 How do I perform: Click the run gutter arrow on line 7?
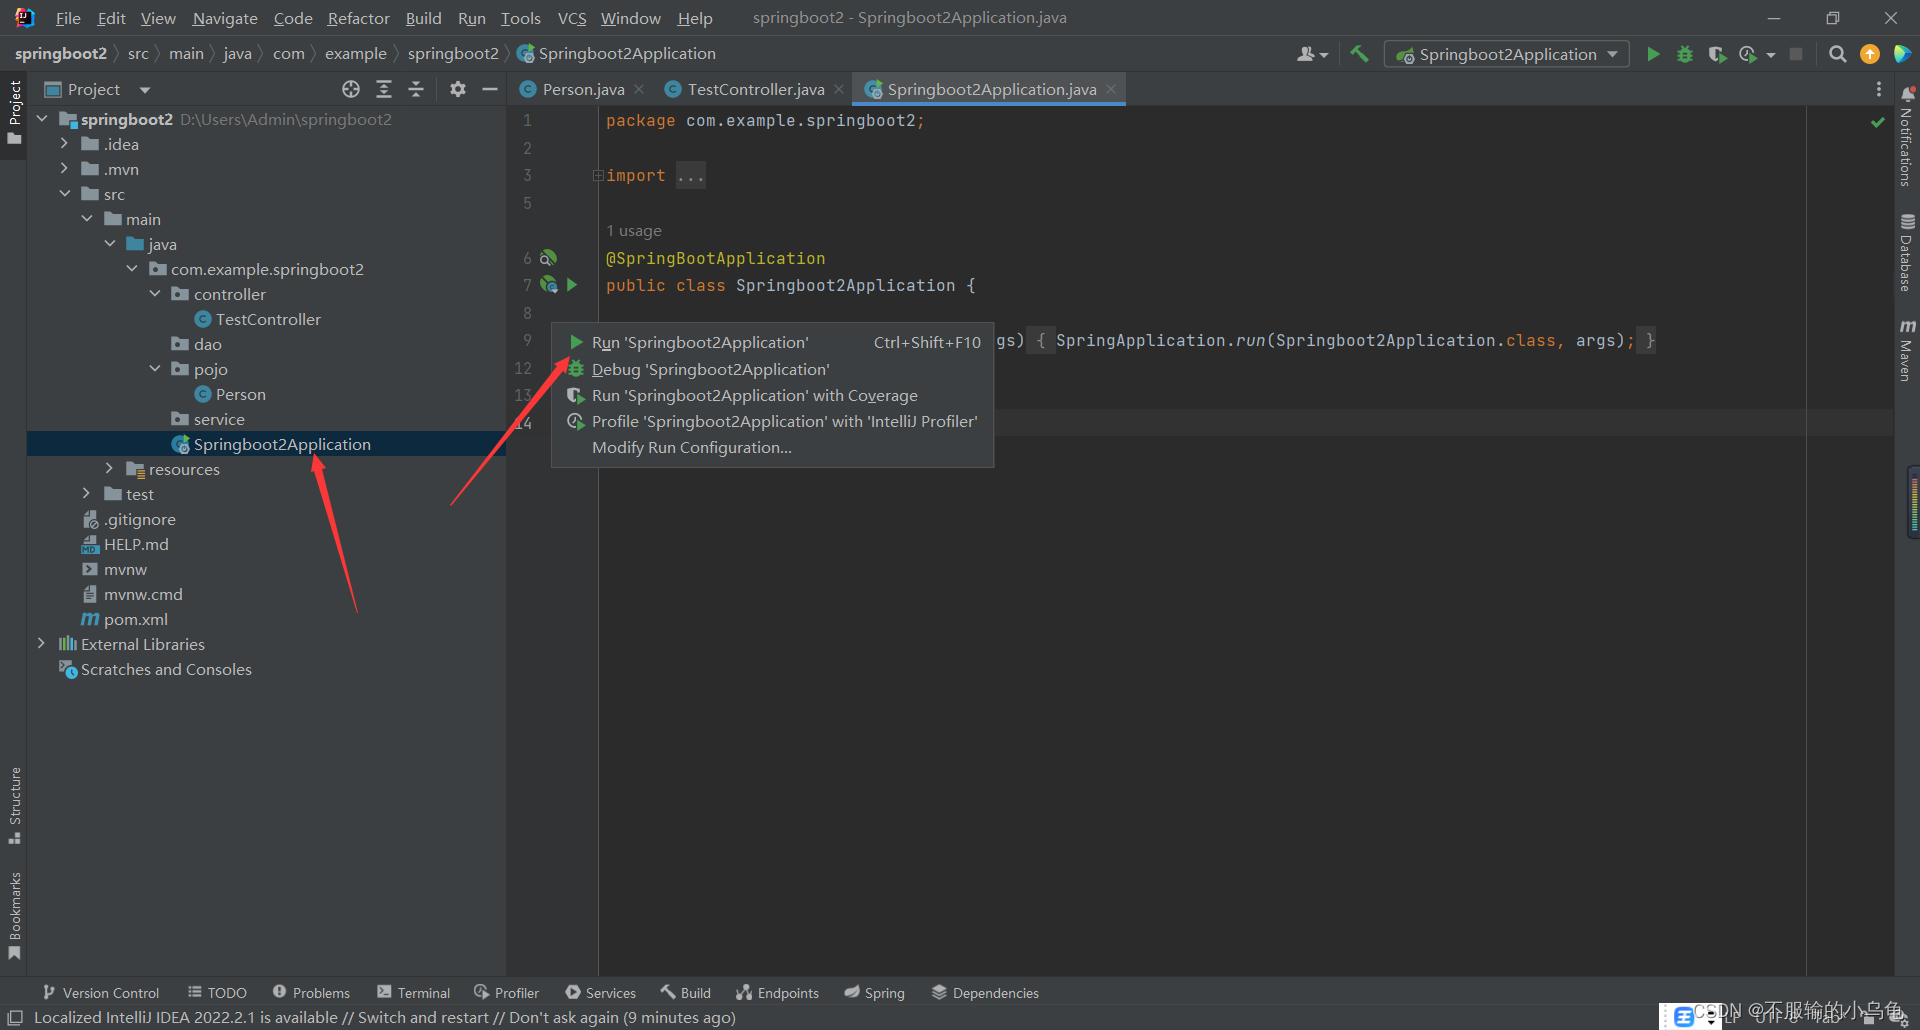572,285
